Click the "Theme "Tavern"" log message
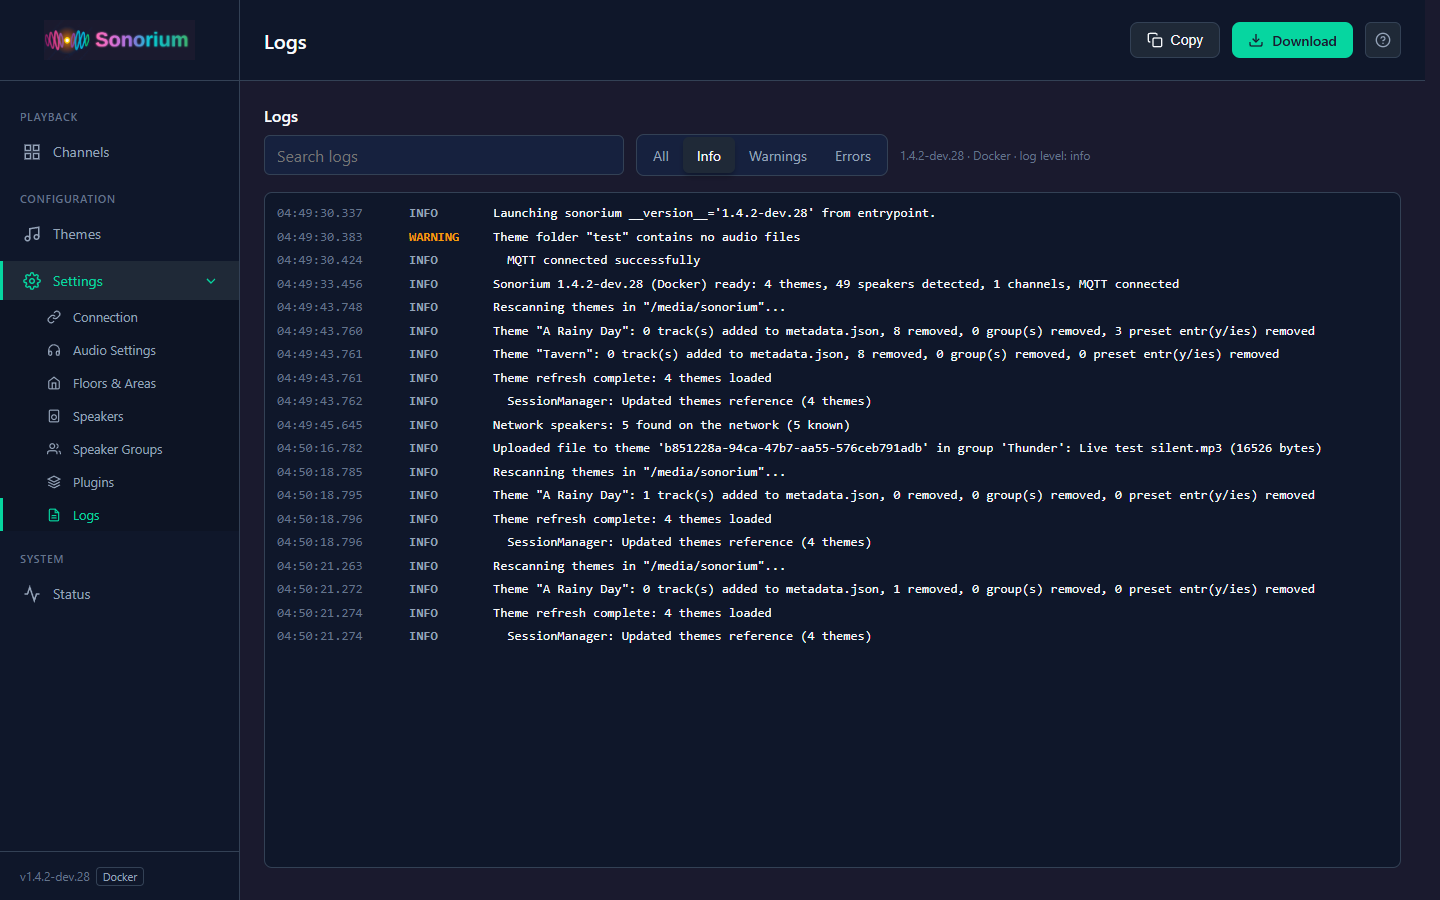This screenshot has height=900, width=1440. click(886, 354)
